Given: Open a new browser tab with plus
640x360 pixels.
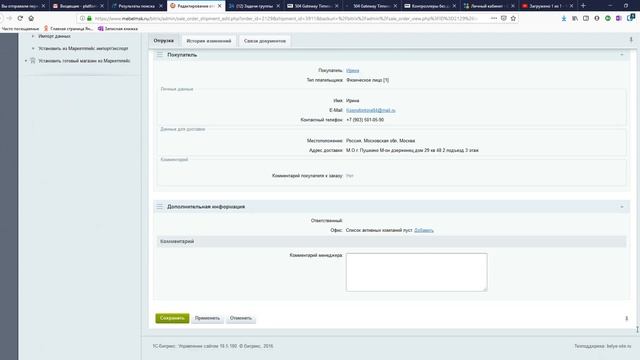Looking at the screenshot, I should 583,6.
